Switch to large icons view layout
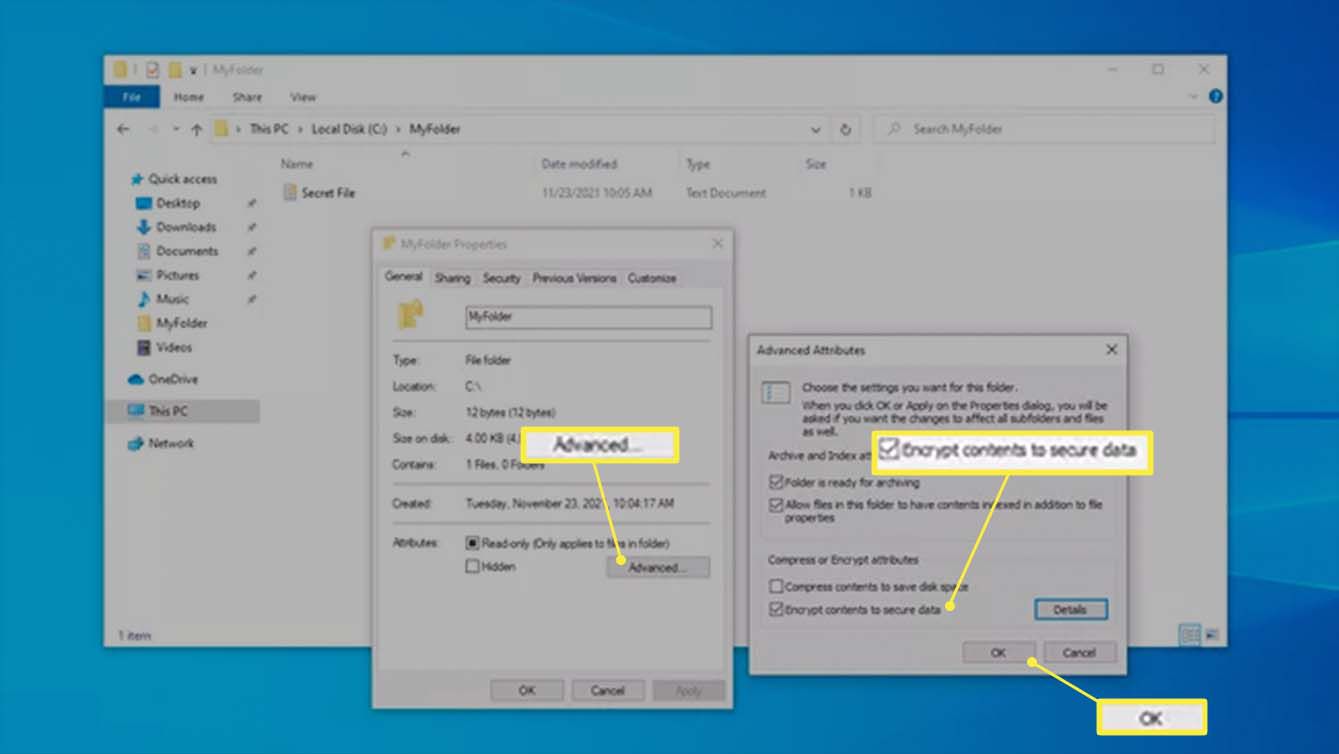Image resolution: width=1339 pixels, height=754 pixels. 1212,635
